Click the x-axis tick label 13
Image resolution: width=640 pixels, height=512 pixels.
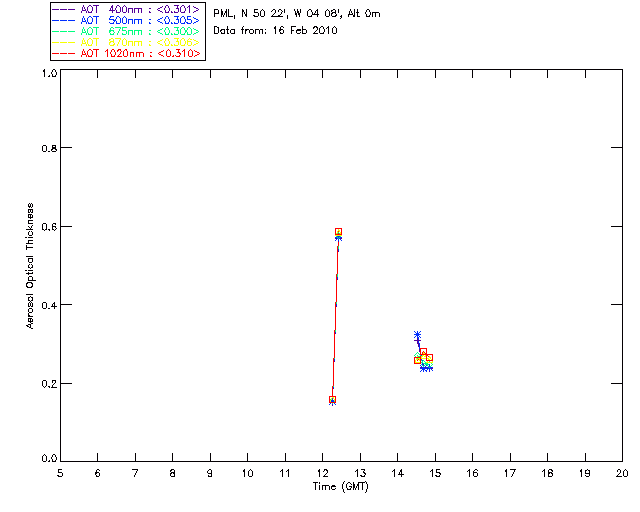pyautogui.click(x=360, y=474)
